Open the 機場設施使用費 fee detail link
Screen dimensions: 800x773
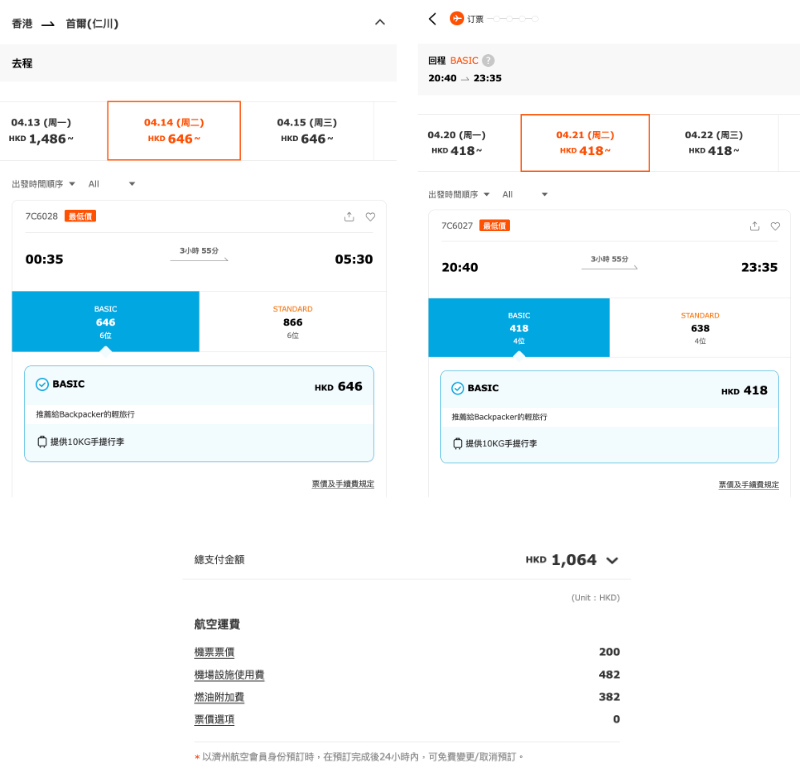(229, 675)
